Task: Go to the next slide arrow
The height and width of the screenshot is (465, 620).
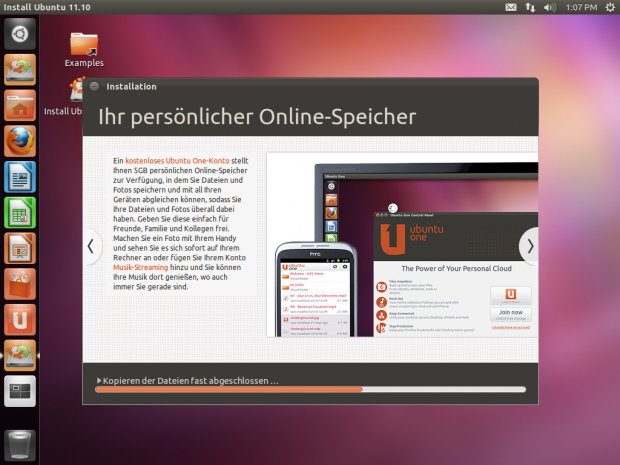Action: (x=530, y=246)
